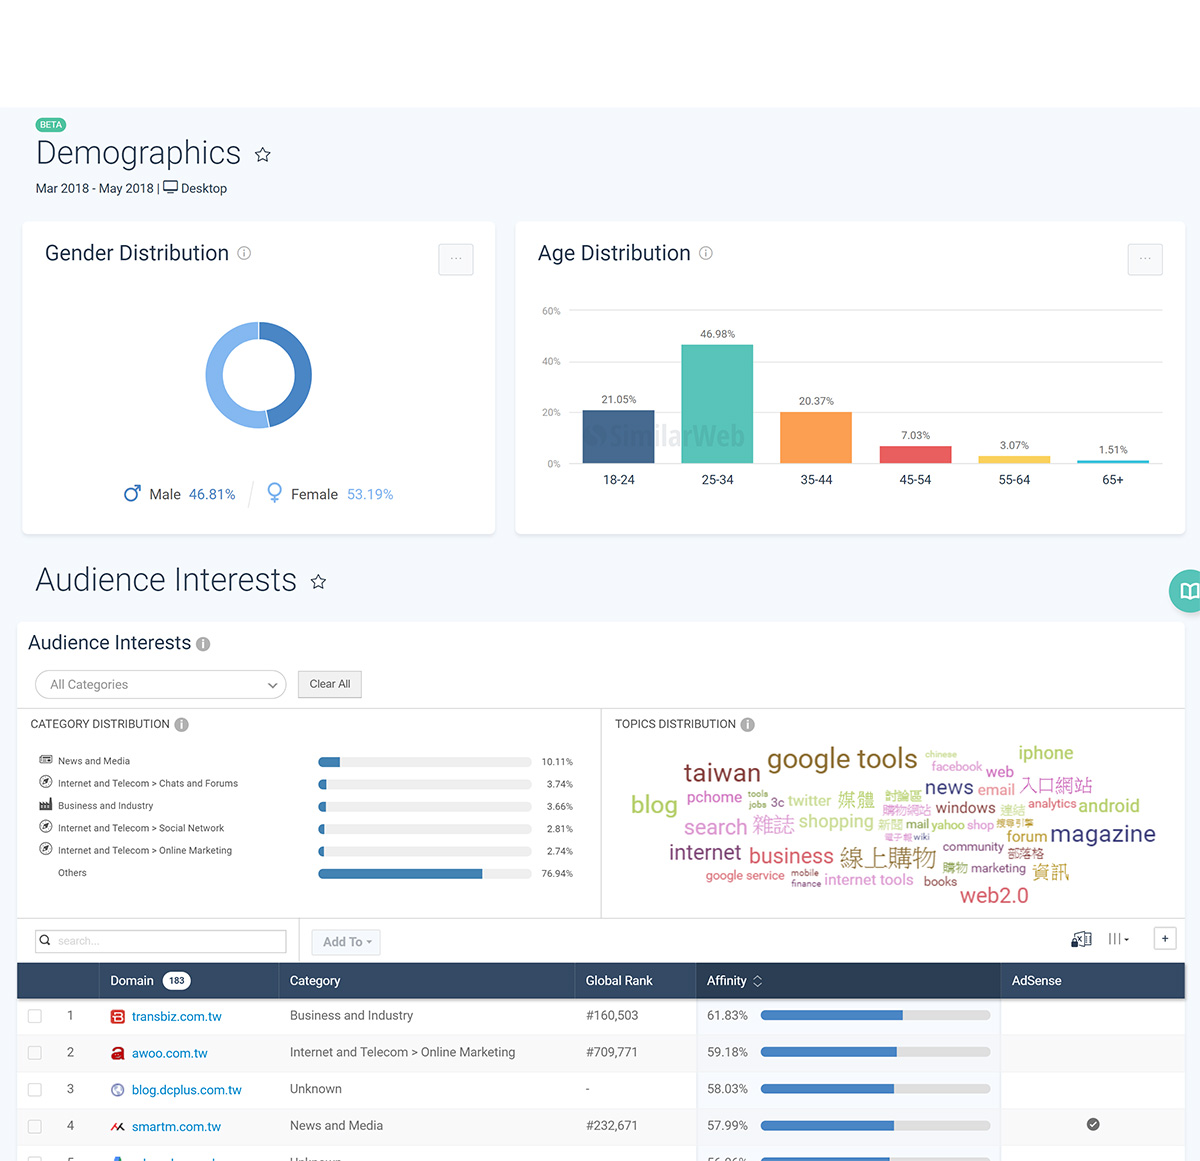Open the All Categories dropdown
The width and height of the screenshot is (1200, 1161).
pyautogui.click(x=161, y=684)
